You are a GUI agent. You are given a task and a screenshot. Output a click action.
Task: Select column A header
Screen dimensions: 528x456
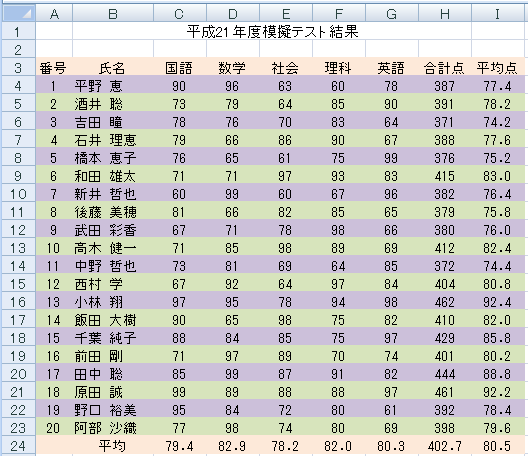coord(54,13)
